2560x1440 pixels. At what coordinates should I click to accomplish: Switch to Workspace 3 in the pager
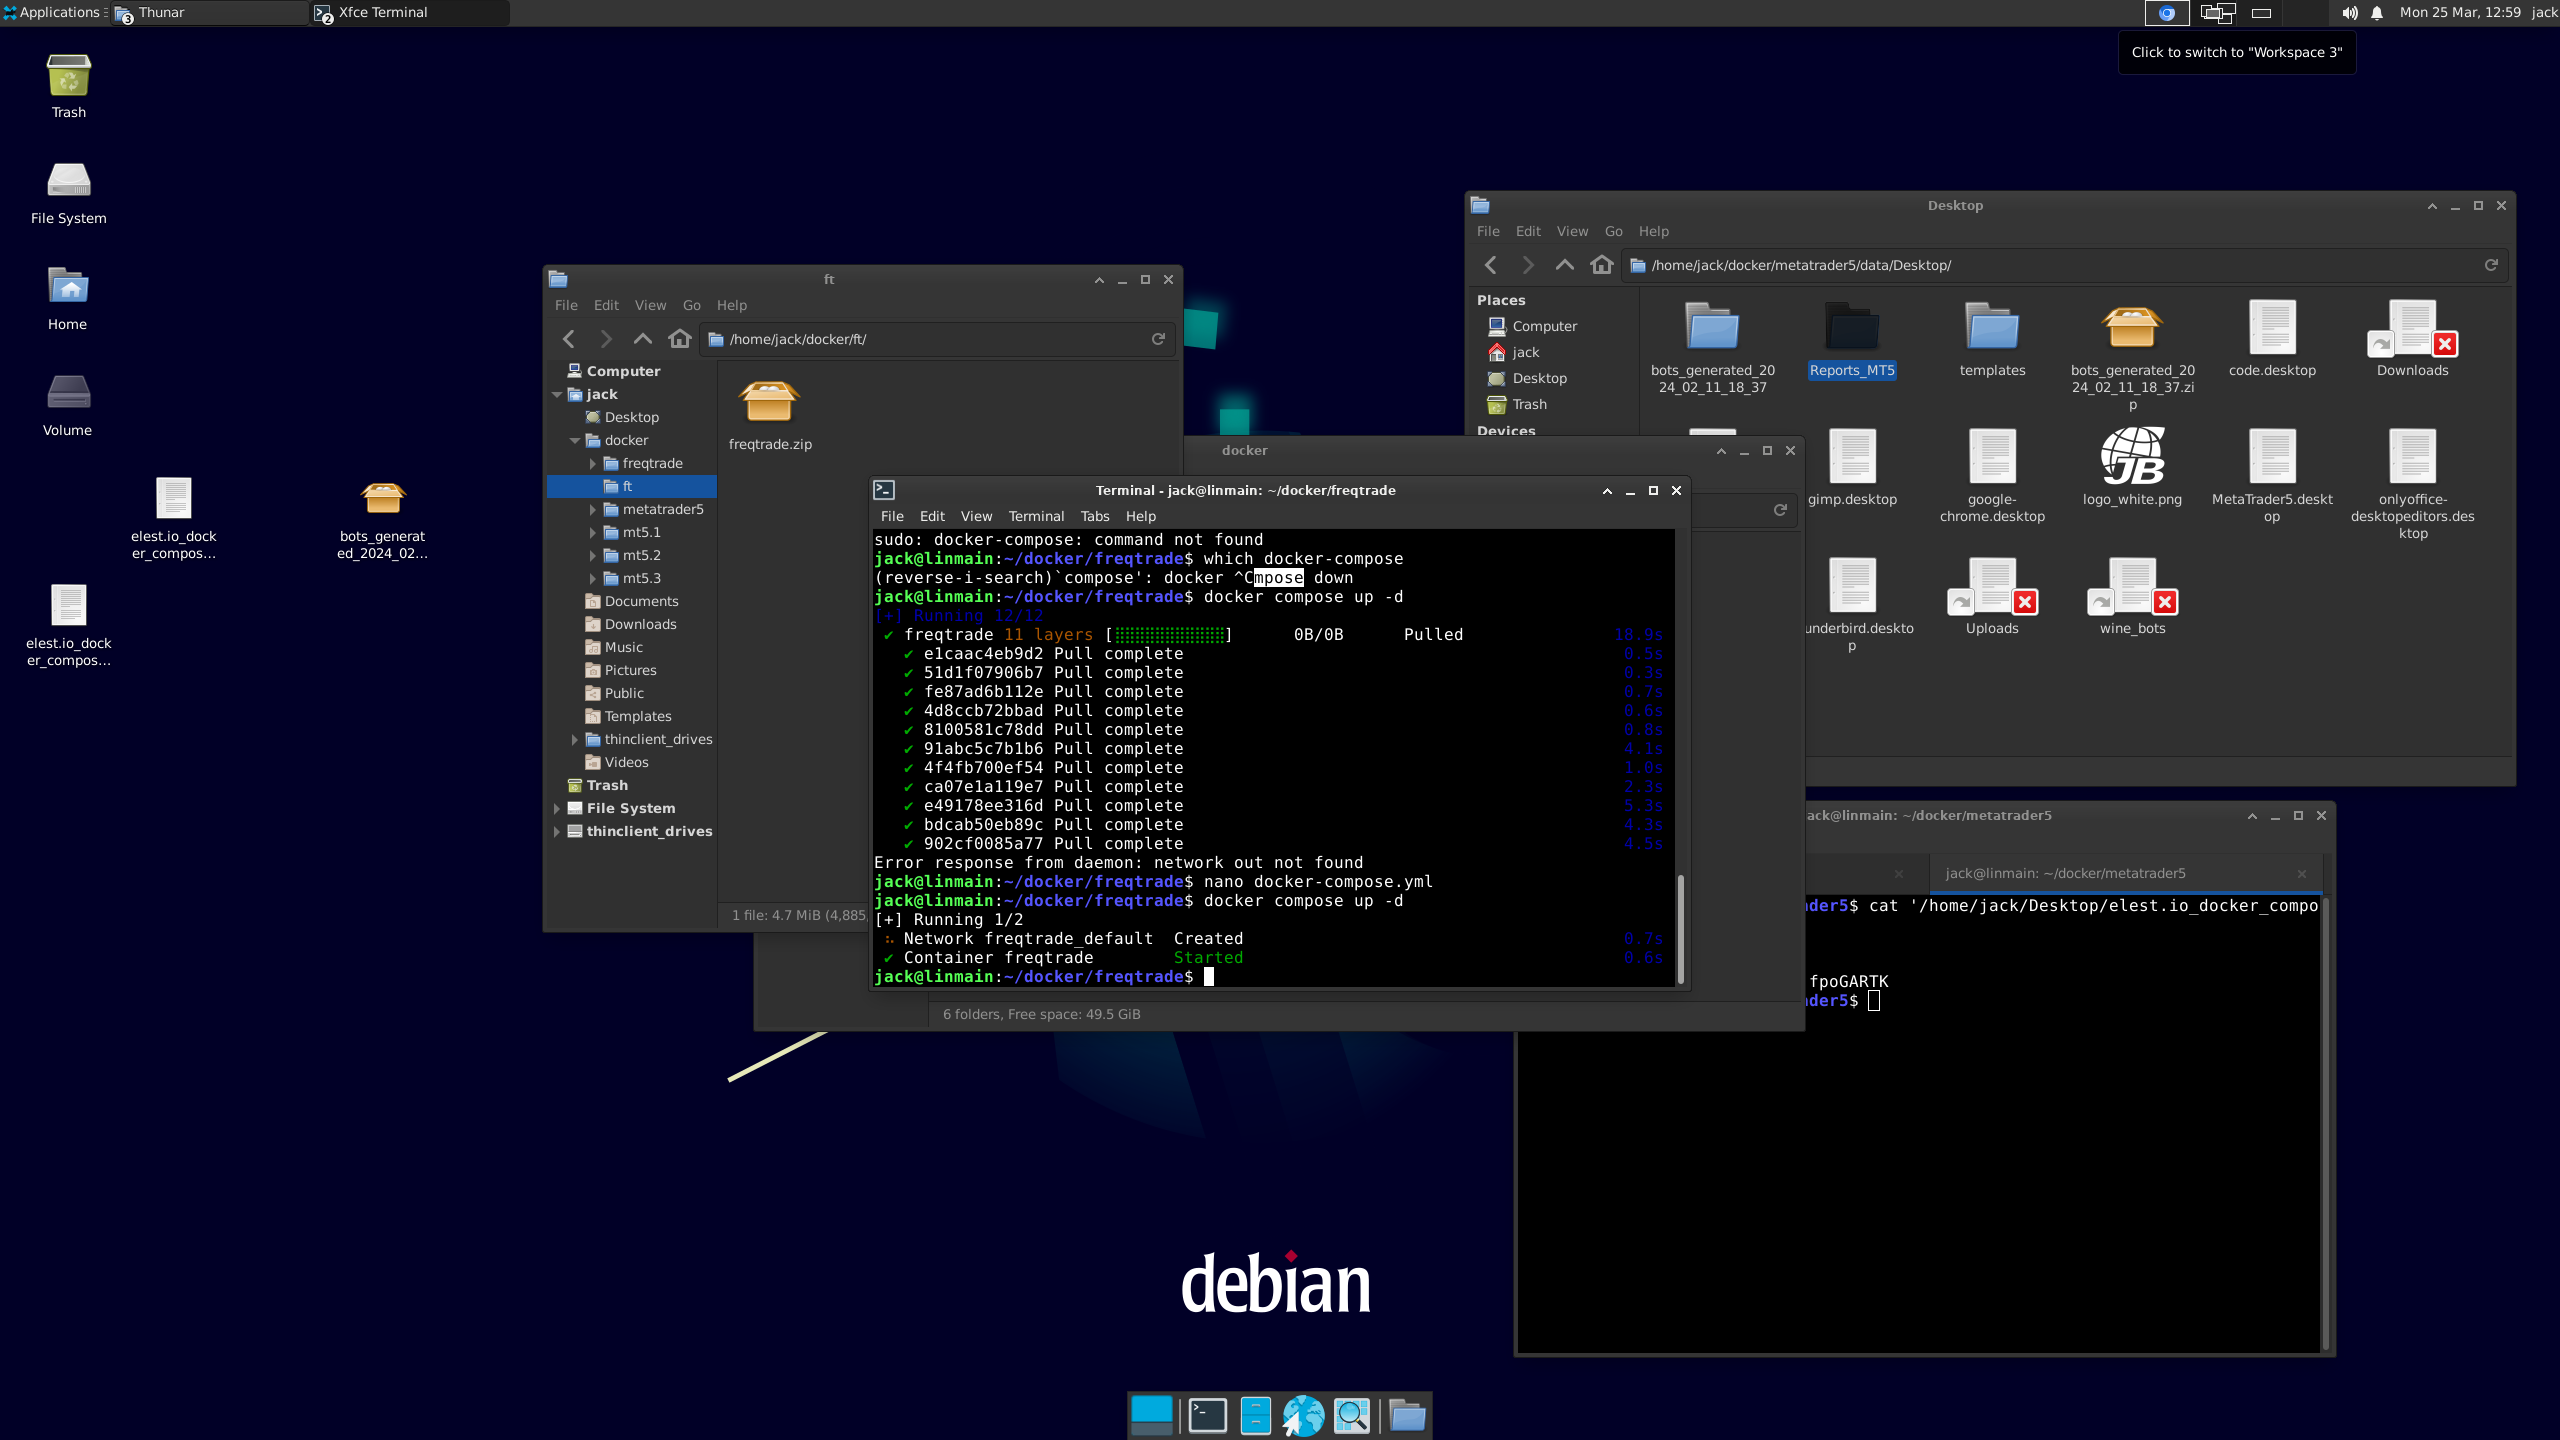click(2261, 13)
